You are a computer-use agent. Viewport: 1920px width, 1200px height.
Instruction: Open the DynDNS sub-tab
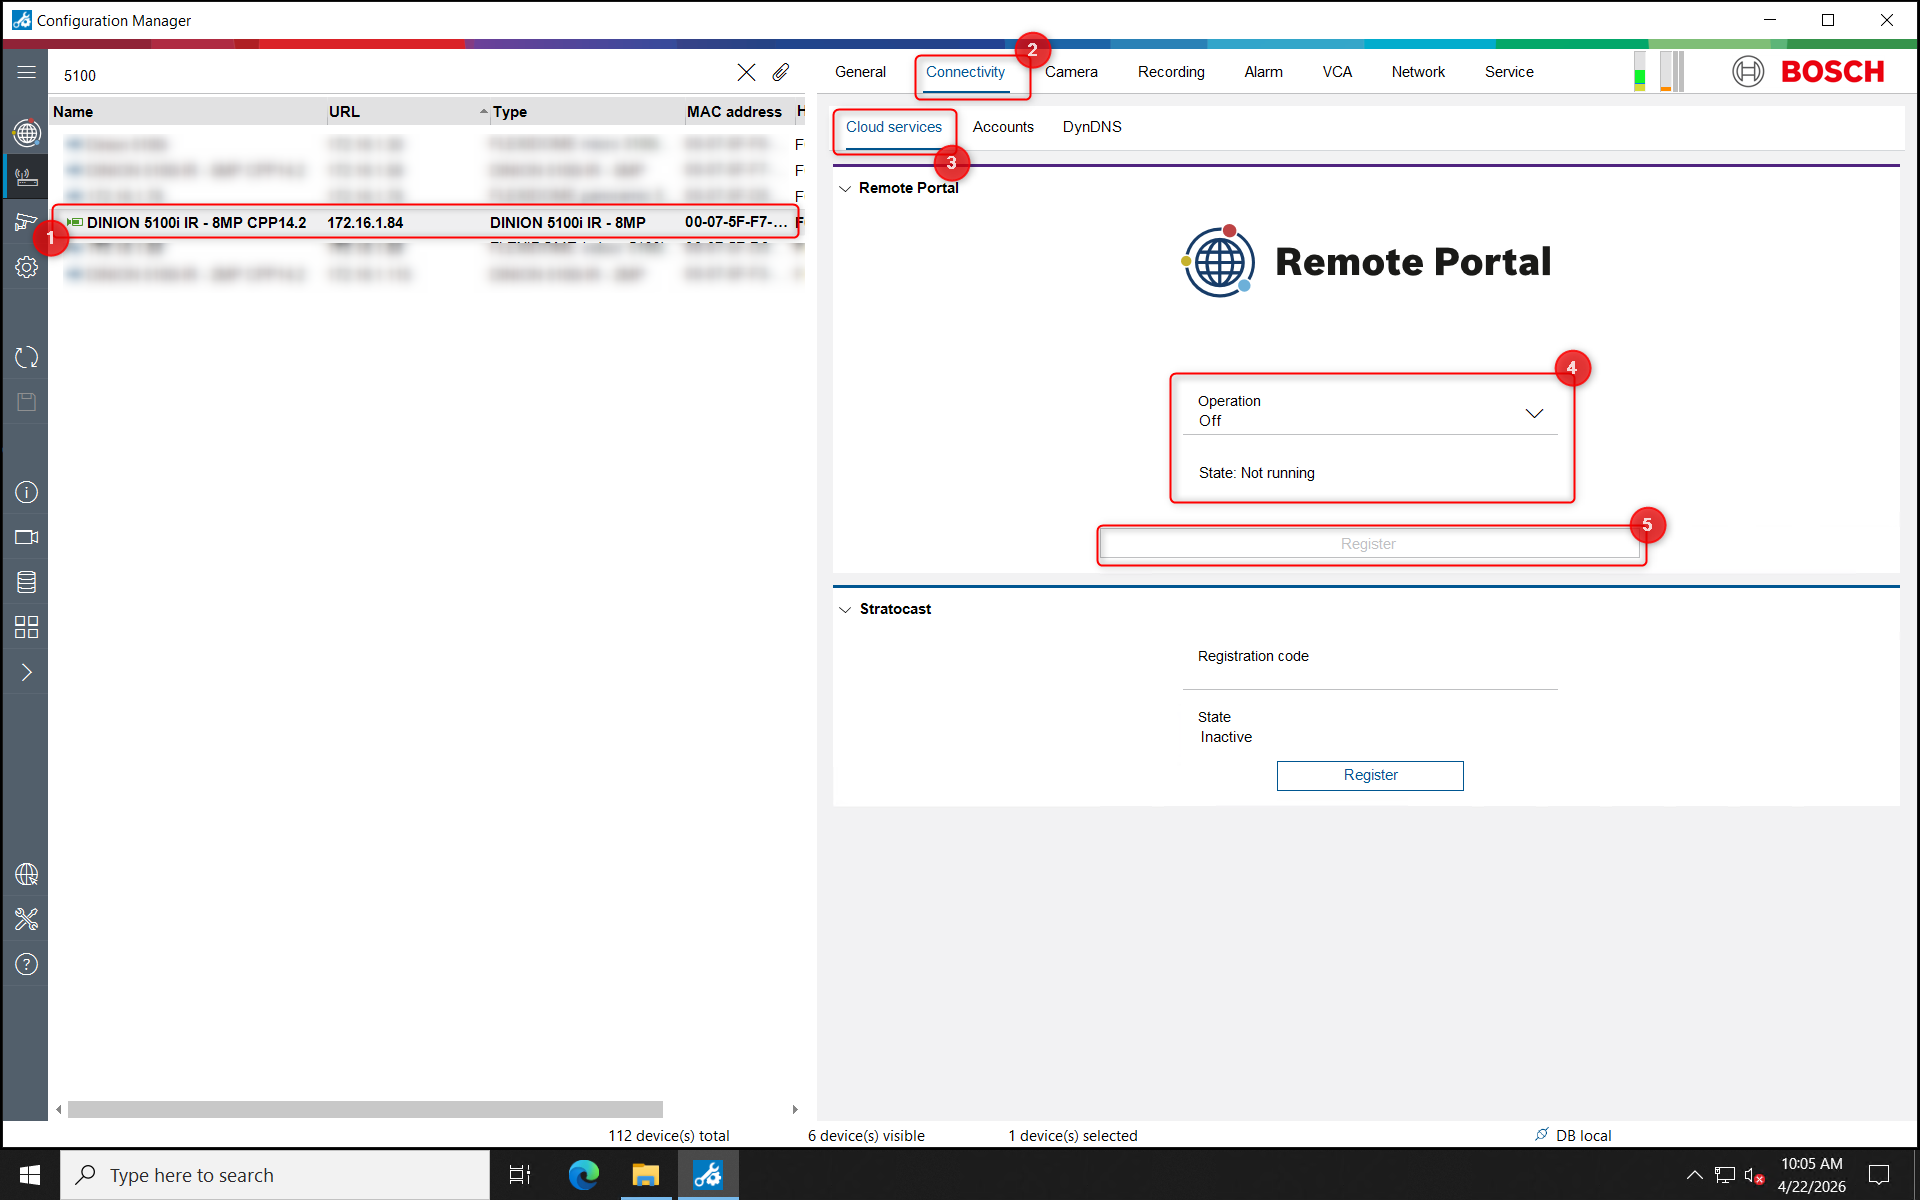(1091, 127)
